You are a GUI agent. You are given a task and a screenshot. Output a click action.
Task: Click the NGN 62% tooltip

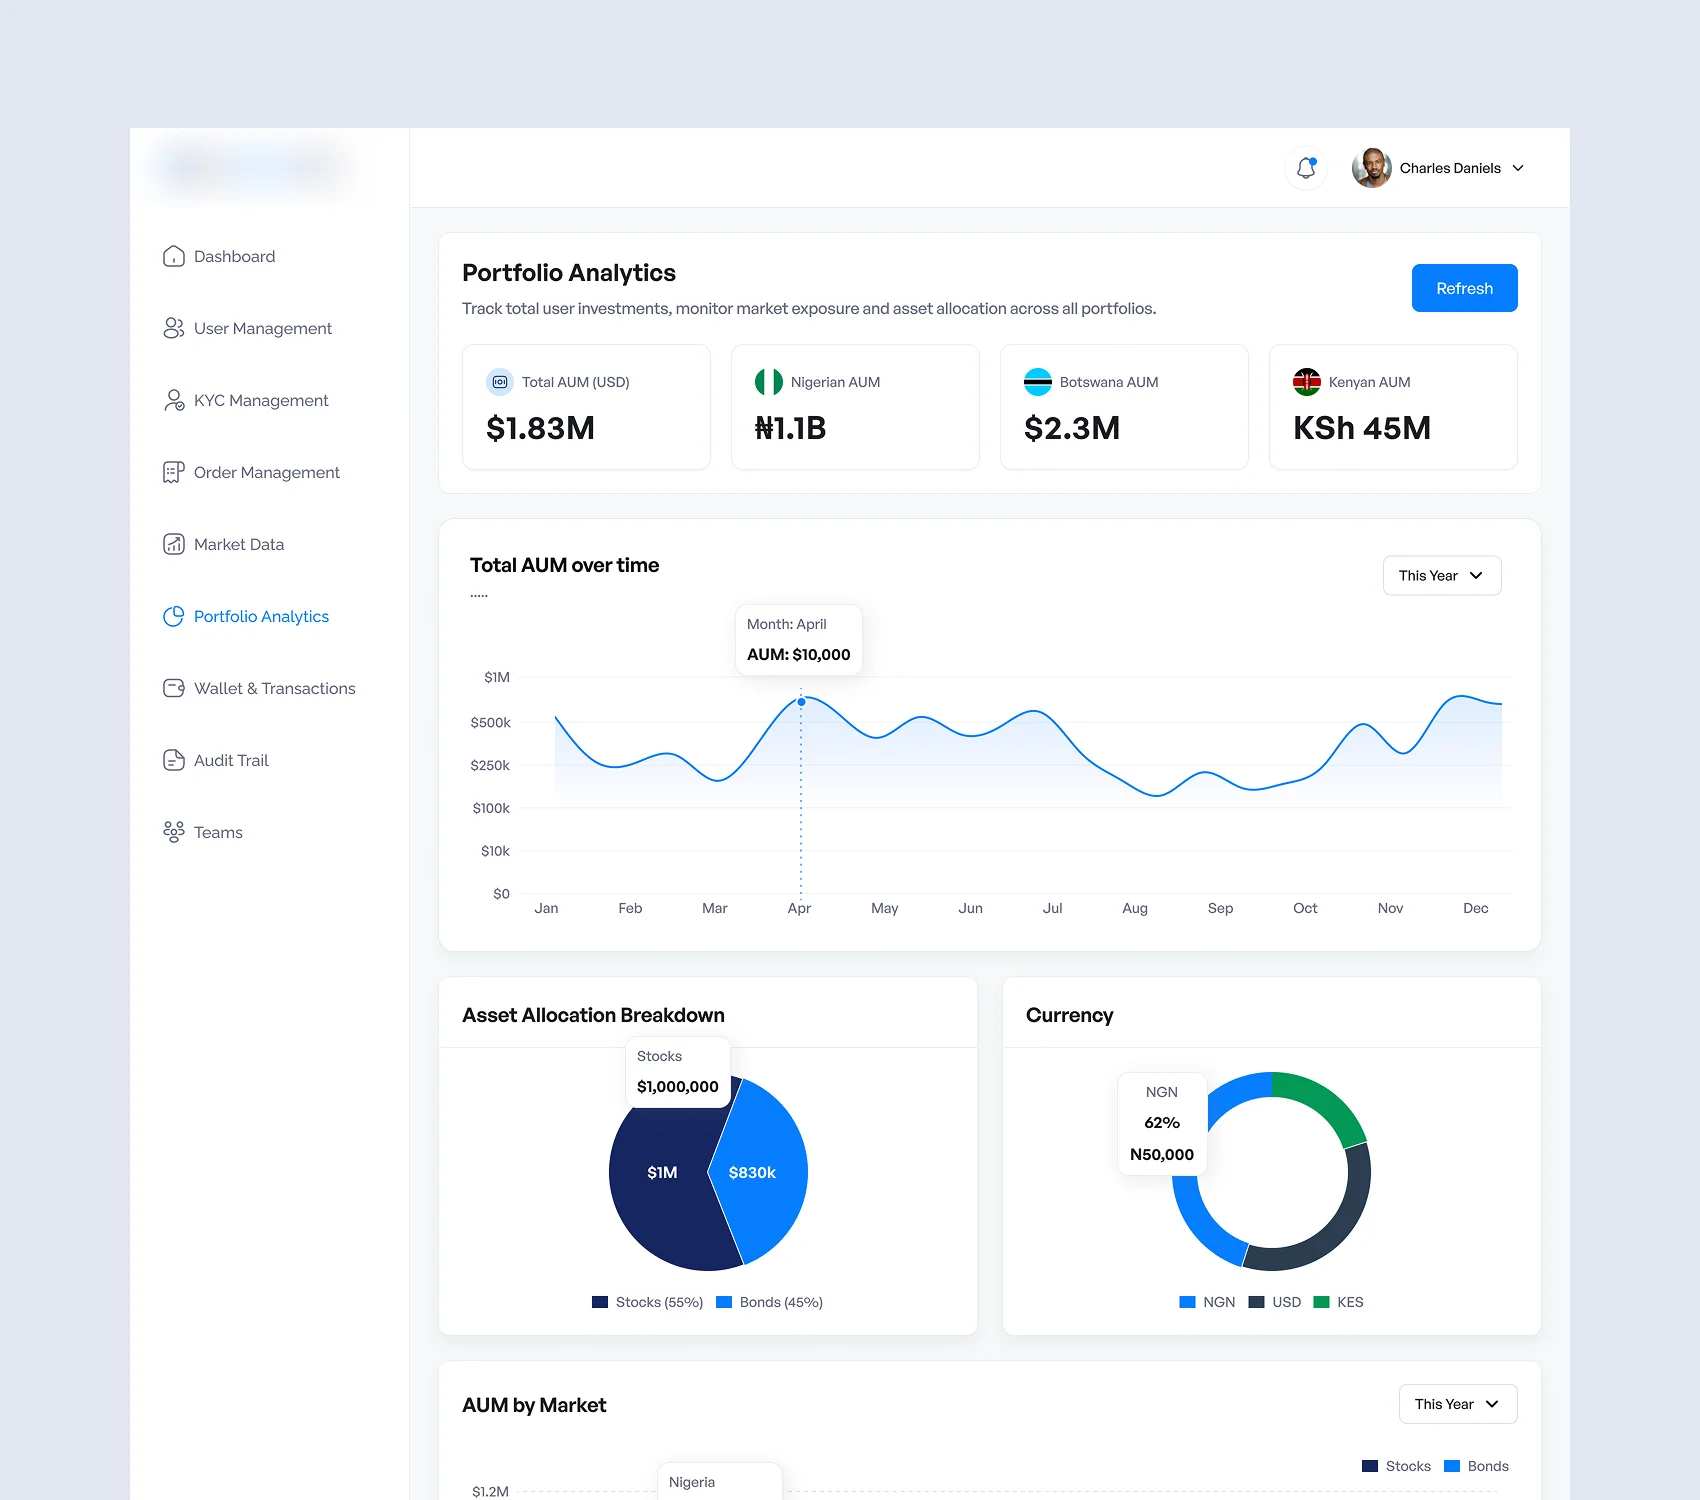pos(1162,1123)
